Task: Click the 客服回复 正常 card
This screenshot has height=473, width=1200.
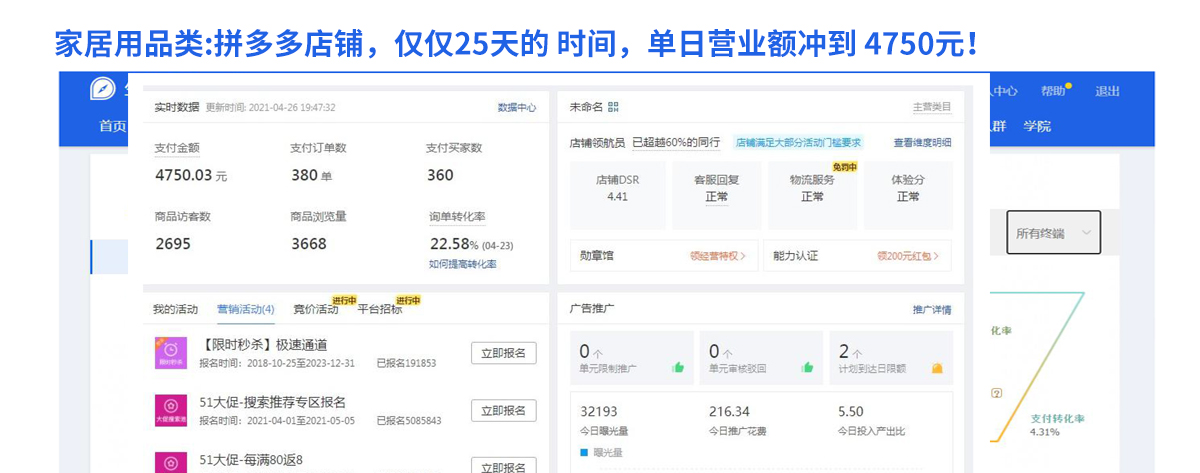Action: click(716, 195)
